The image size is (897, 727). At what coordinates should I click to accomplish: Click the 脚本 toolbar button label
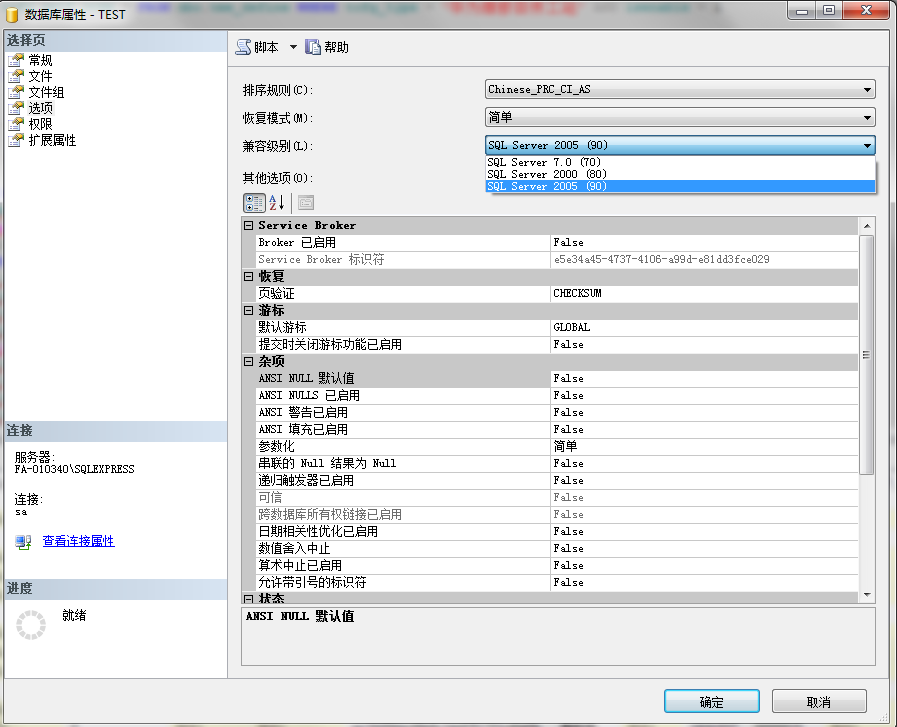tap(266, 47)
